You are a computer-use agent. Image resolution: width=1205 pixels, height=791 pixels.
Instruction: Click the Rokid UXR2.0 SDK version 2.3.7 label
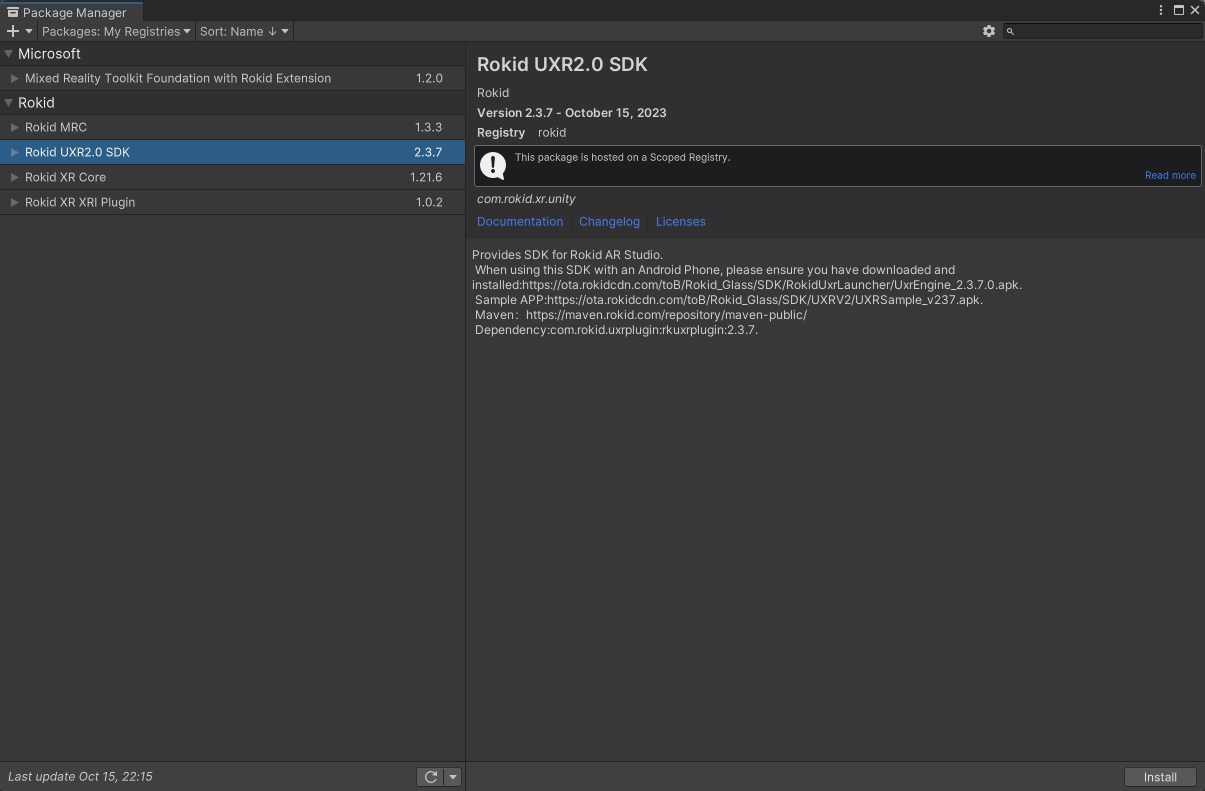(428, 152)
